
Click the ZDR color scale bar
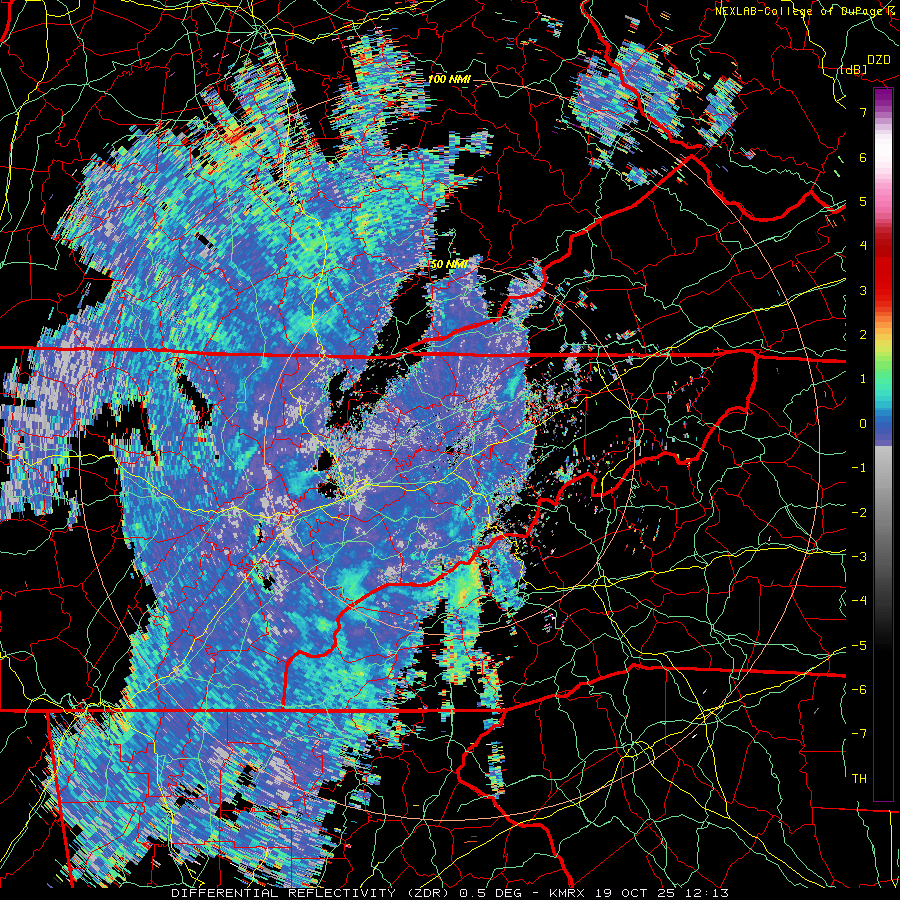pyautogui.click(x=883, y=444)
